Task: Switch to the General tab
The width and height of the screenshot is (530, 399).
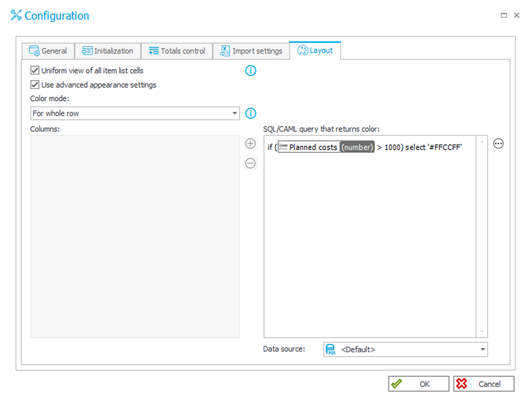Action: coord(48,51)
